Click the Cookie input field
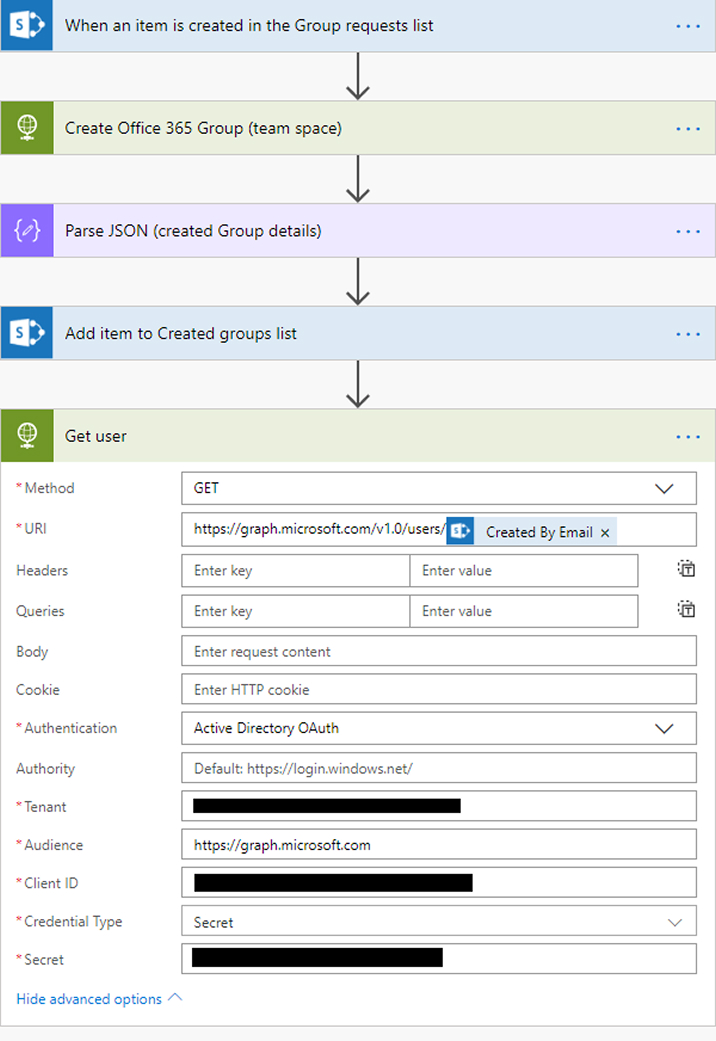Screen dimensions: 716x1041 pos(438,689)
